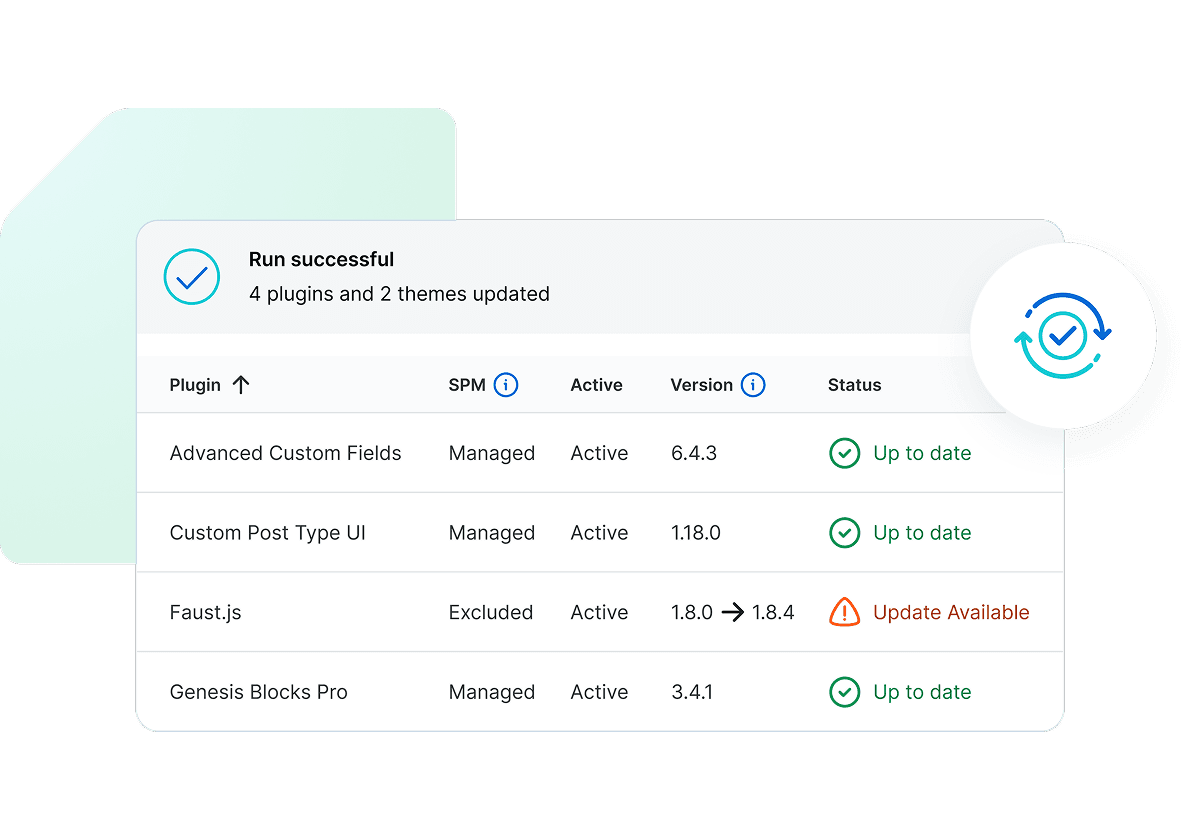Click the Run successful checkmark icon
The width and height of the screenshot is (1200, 840).
(191, 277)
